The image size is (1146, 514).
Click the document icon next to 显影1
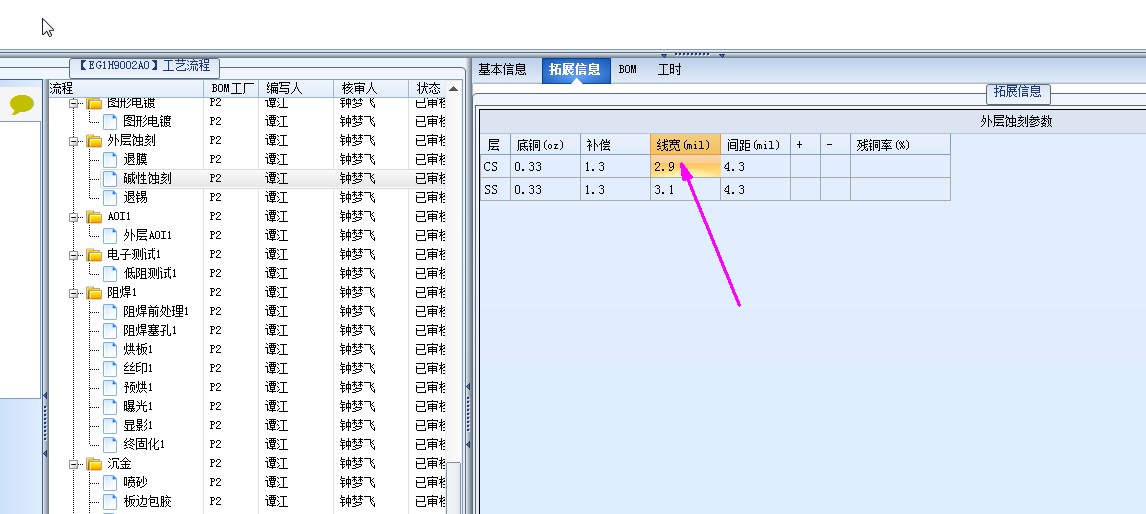[x=110, y=426]
